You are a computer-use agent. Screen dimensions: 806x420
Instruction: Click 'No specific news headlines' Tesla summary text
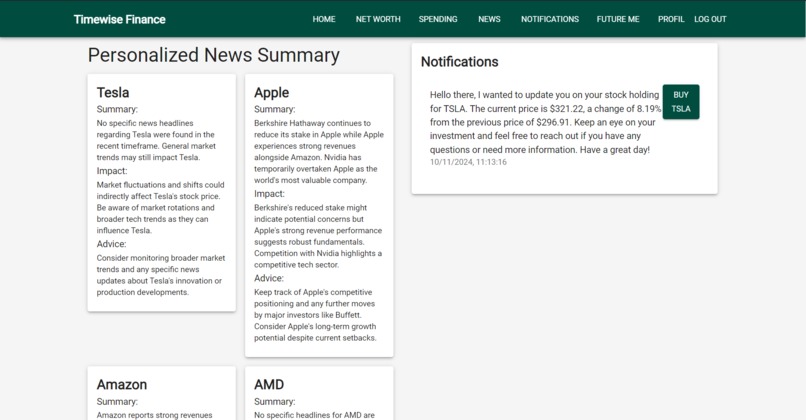(x=156, y=140)
